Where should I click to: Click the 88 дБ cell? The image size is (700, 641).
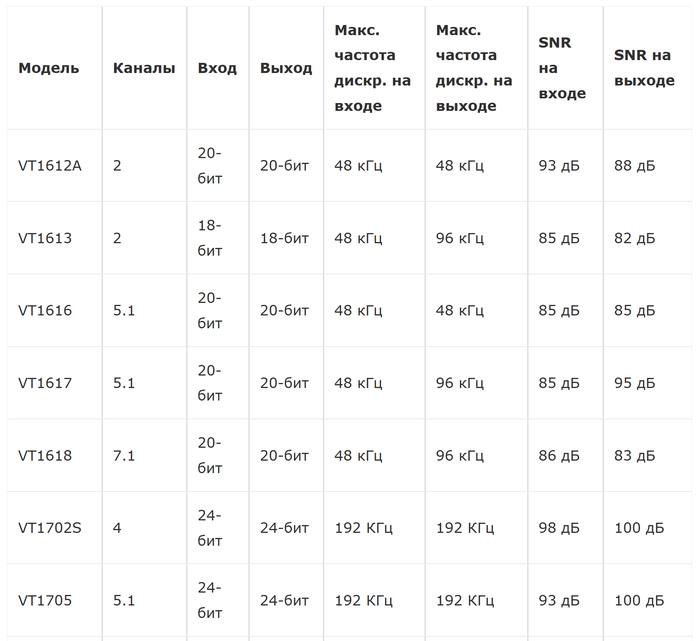pos(634,166)
